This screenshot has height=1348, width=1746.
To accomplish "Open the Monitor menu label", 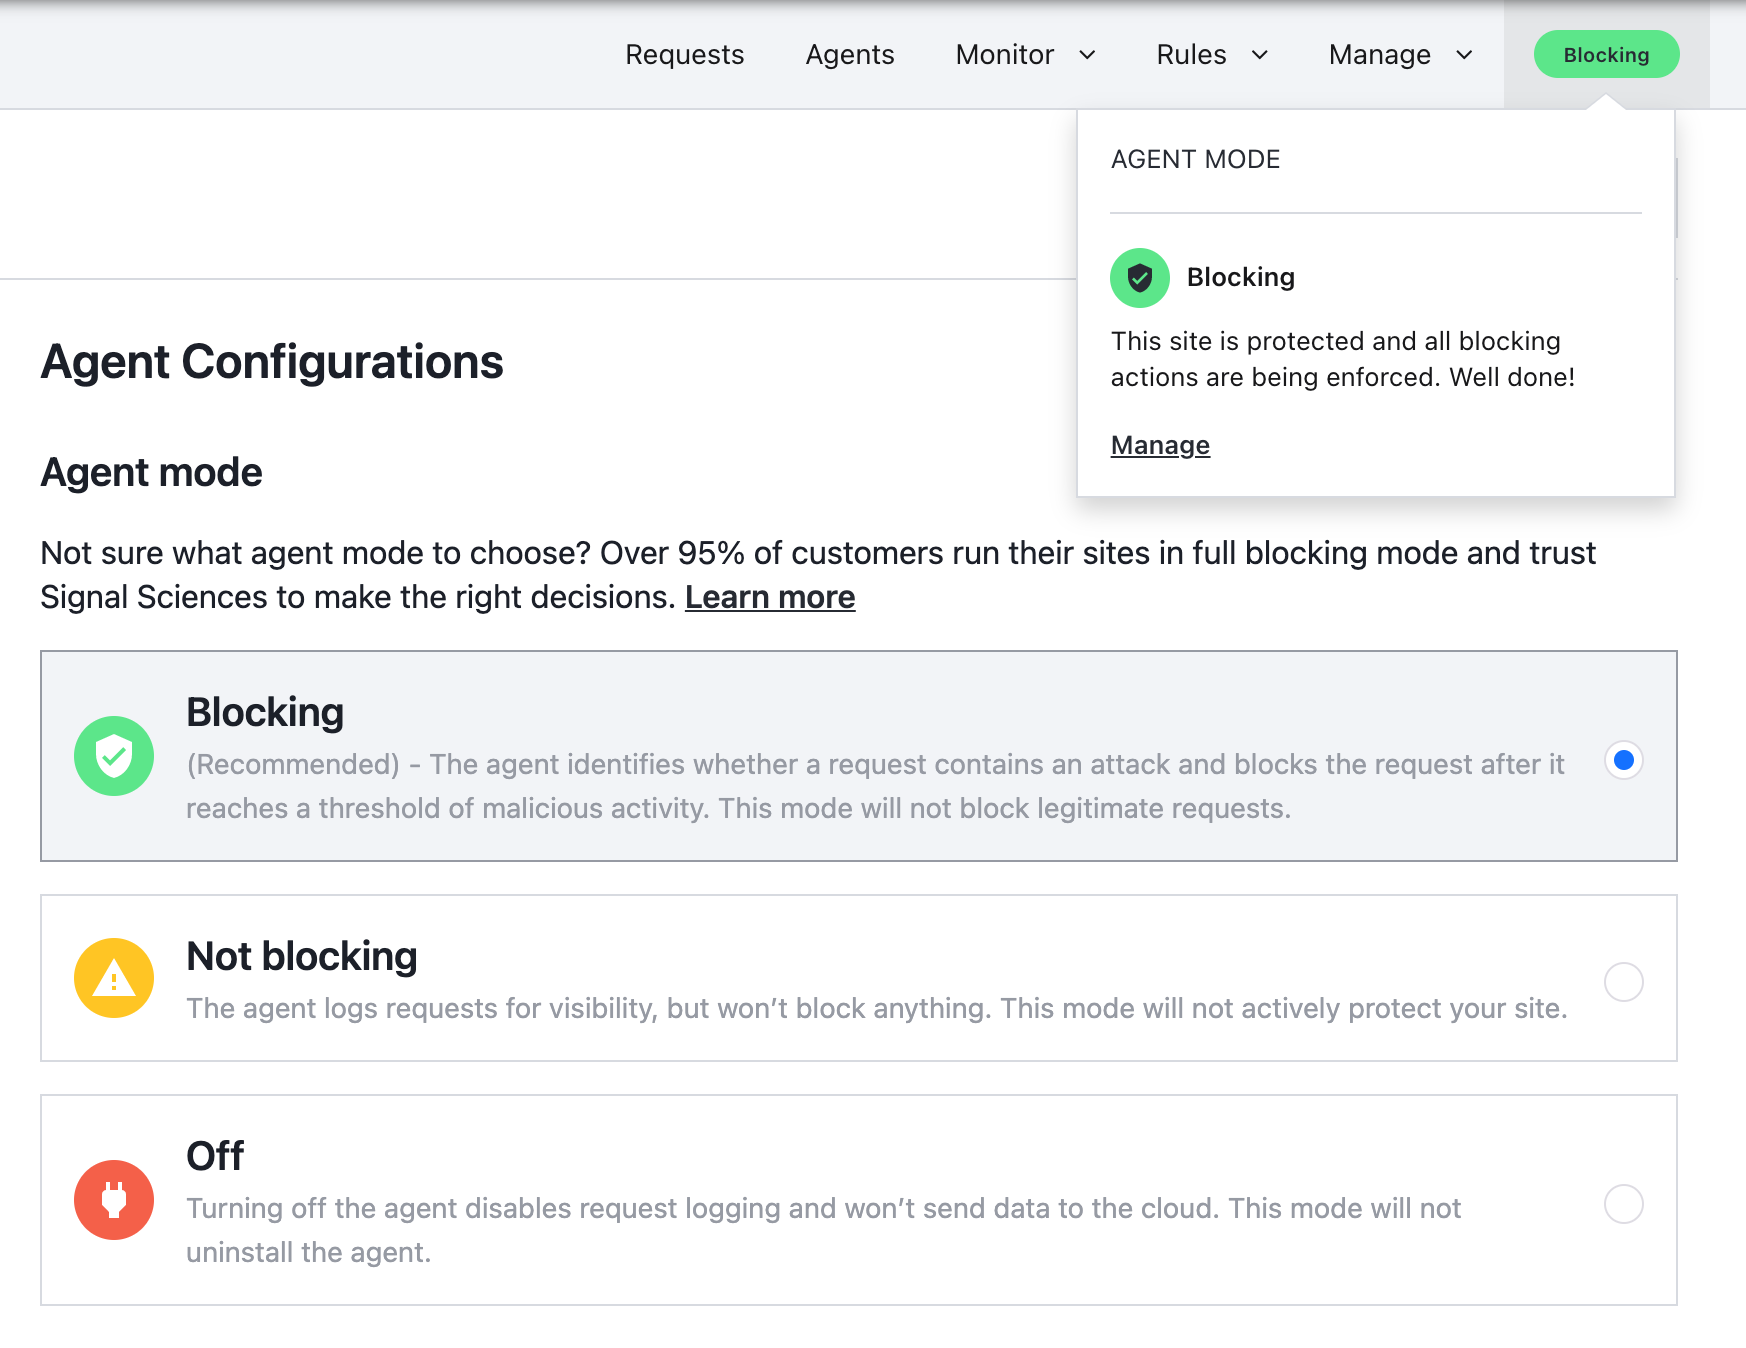I will pos(1004,55).
